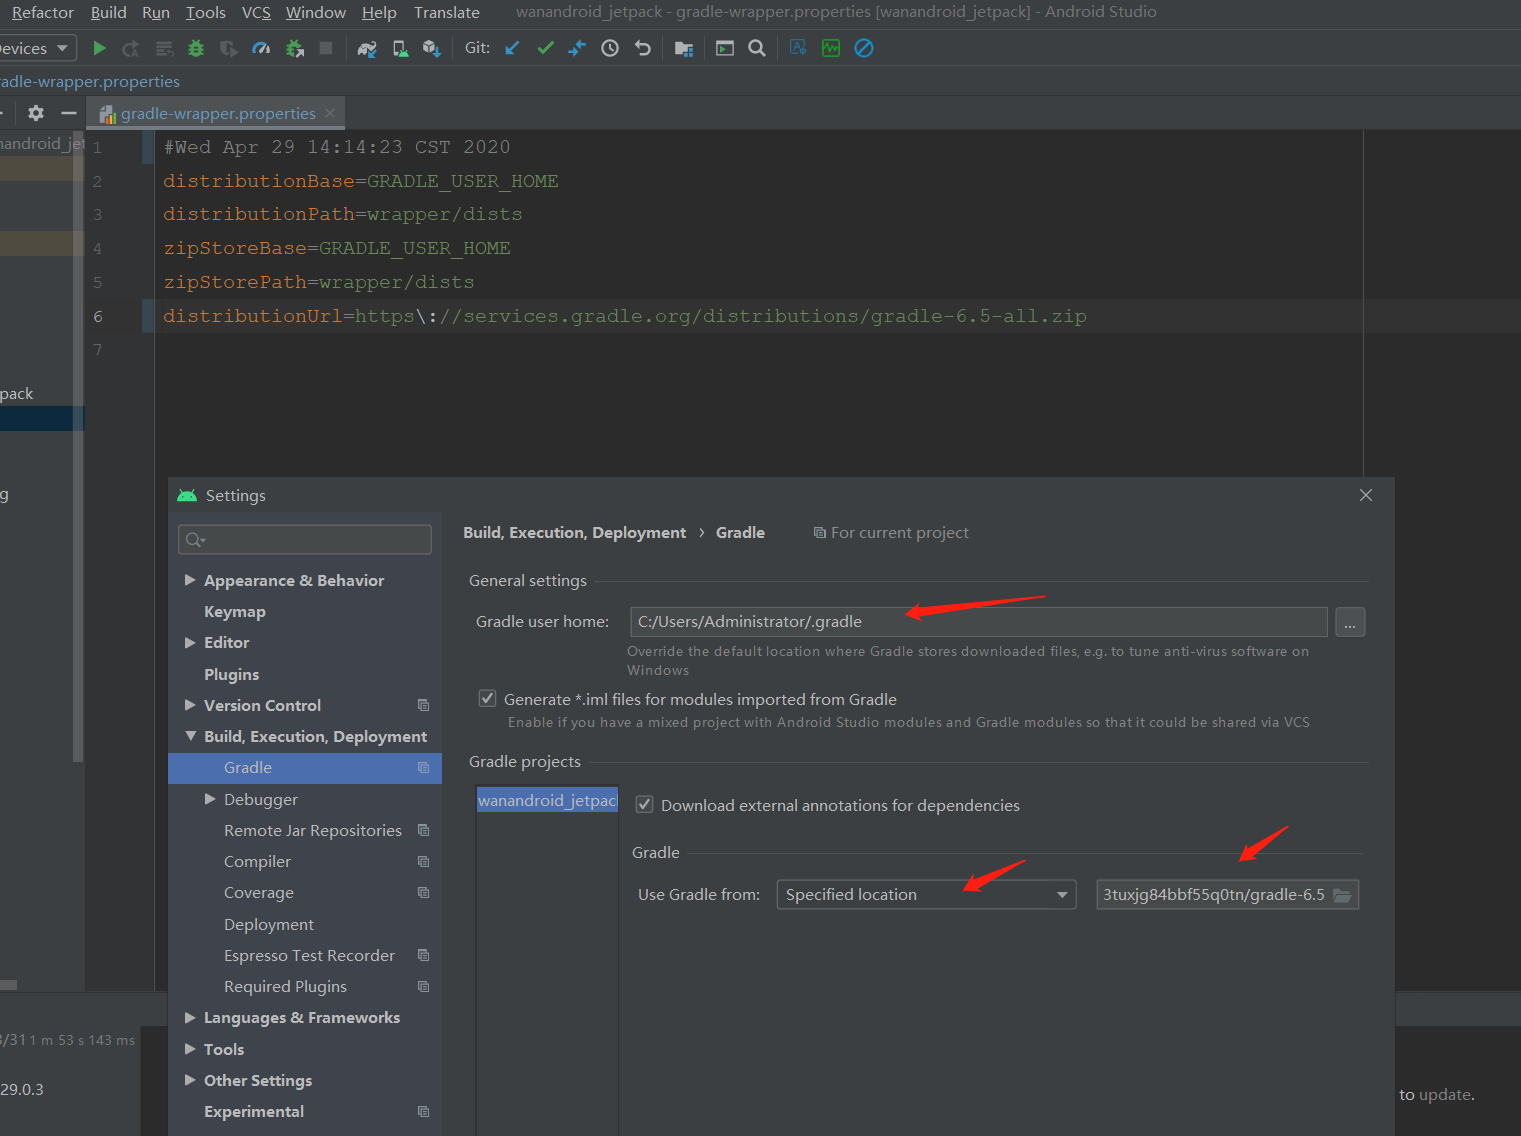Click the Gradle user home browse button
The width and height of the screenshot is (1521, 1136).
point(1350,622)
